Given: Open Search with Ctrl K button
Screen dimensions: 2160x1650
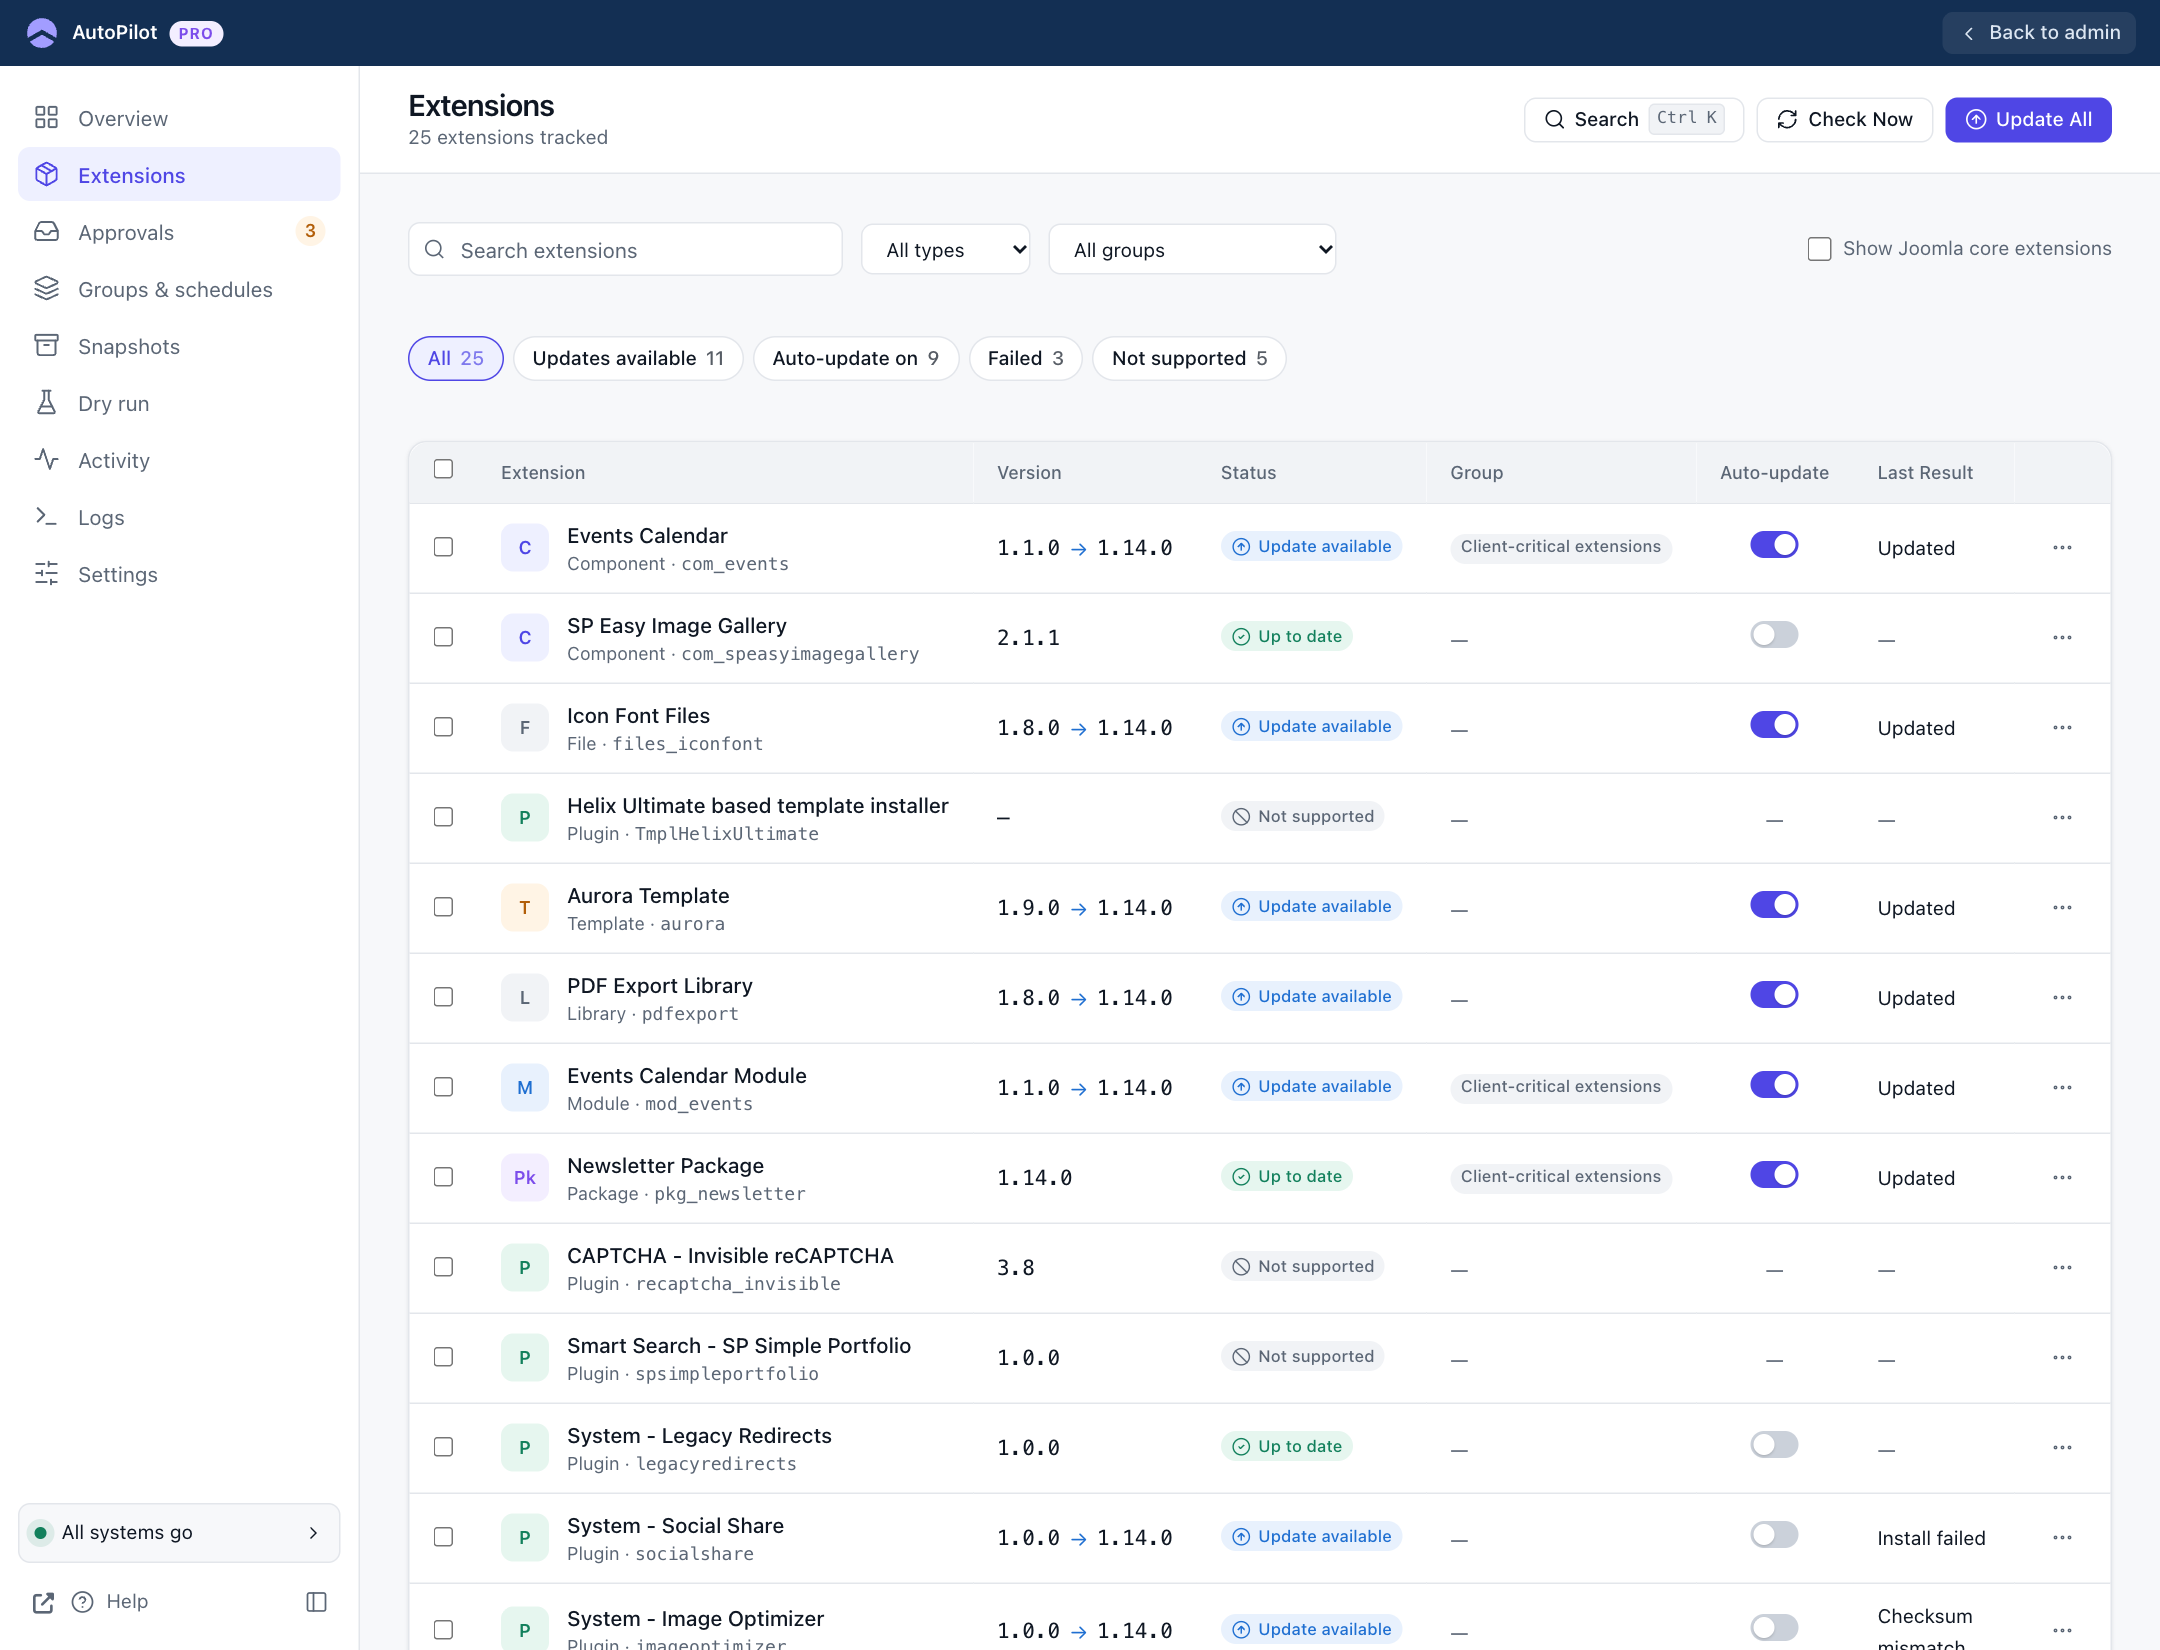Looking at the screenshot, I should [1633, 120].
